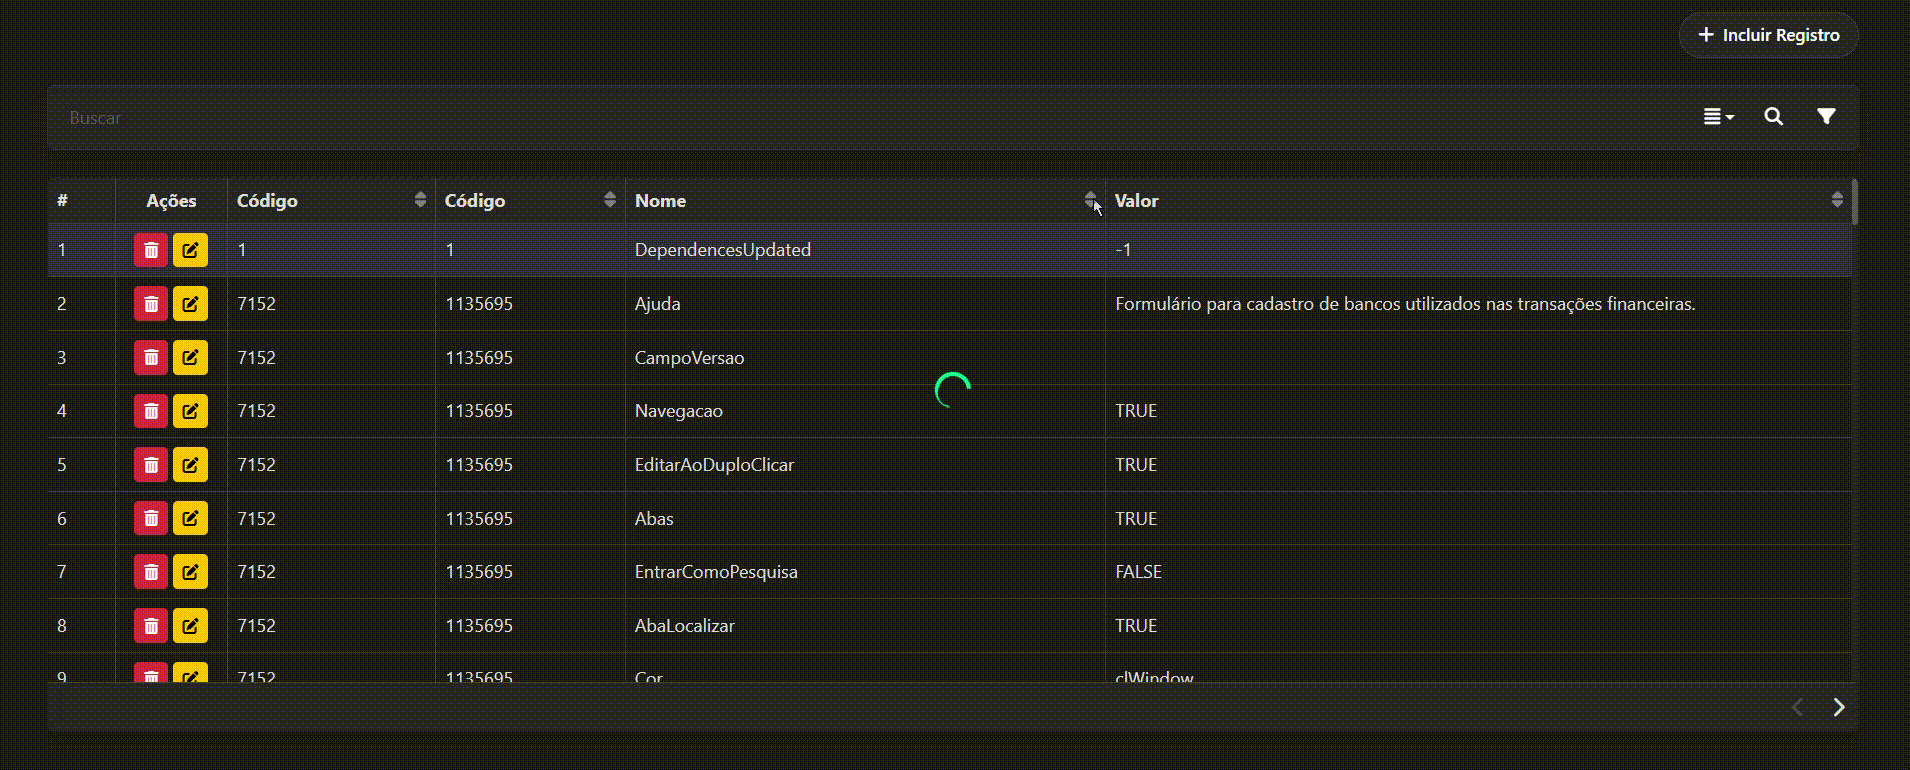Viewport: 1910px width, 770px height.
Task: Edit the Navegacao row
Action: coord(190,411)
